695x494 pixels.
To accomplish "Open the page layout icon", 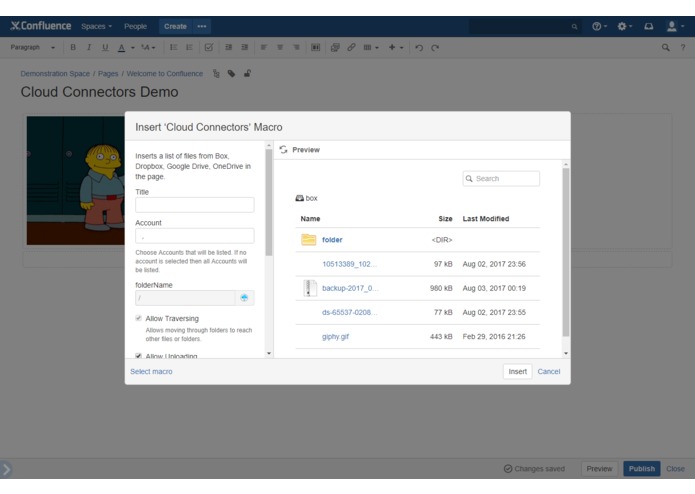I will 315,47.
